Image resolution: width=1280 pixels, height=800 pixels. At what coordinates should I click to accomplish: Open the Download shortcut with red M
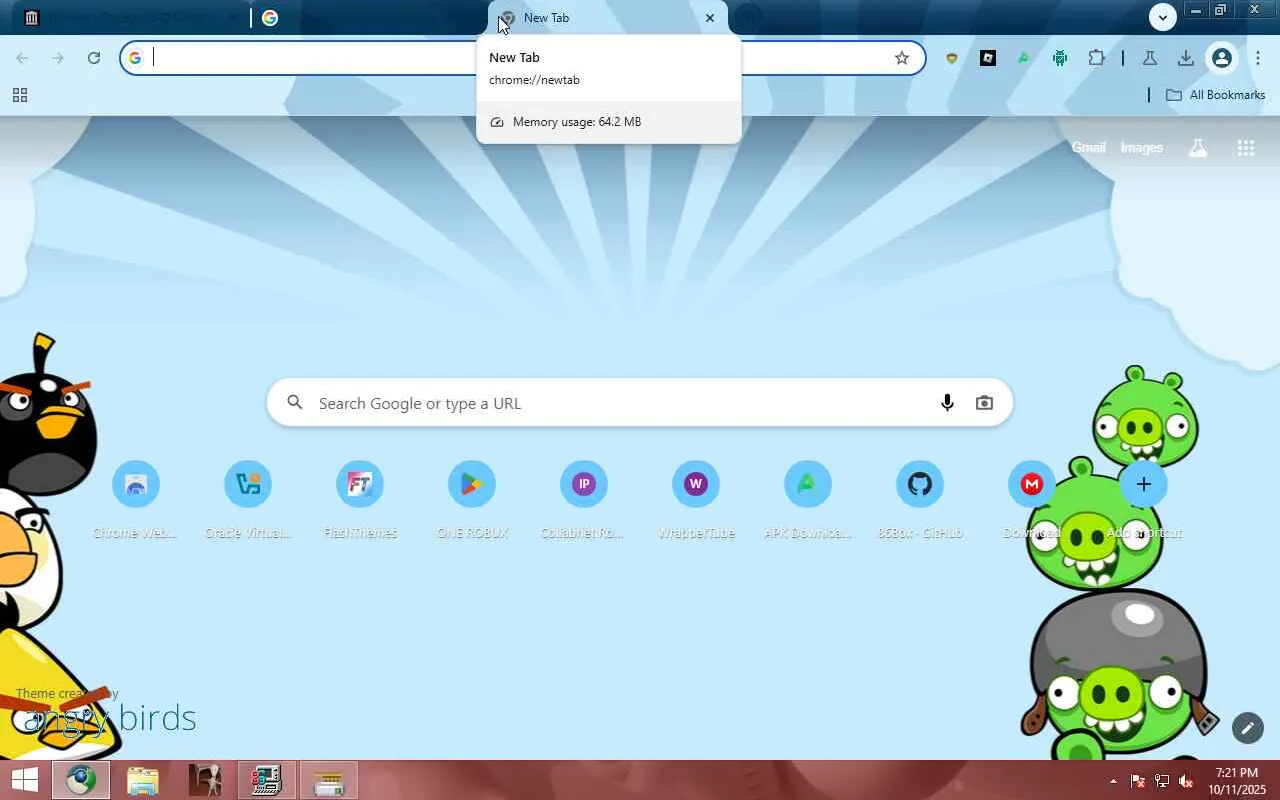coord(1032,500)
